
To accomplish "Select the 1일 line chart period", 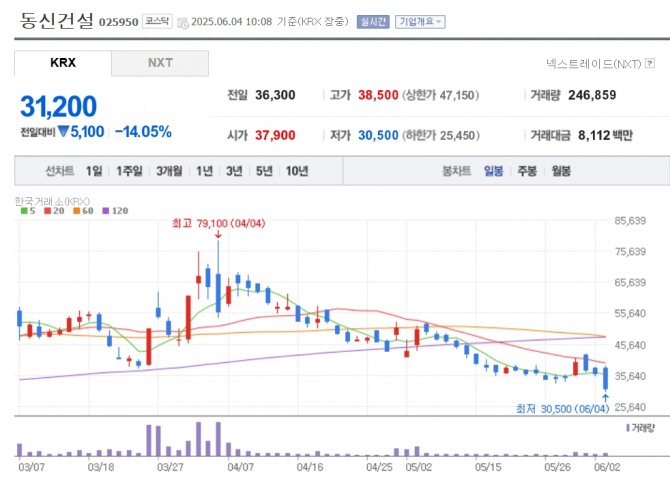I will pyautogui.click(x=94, y=171).
